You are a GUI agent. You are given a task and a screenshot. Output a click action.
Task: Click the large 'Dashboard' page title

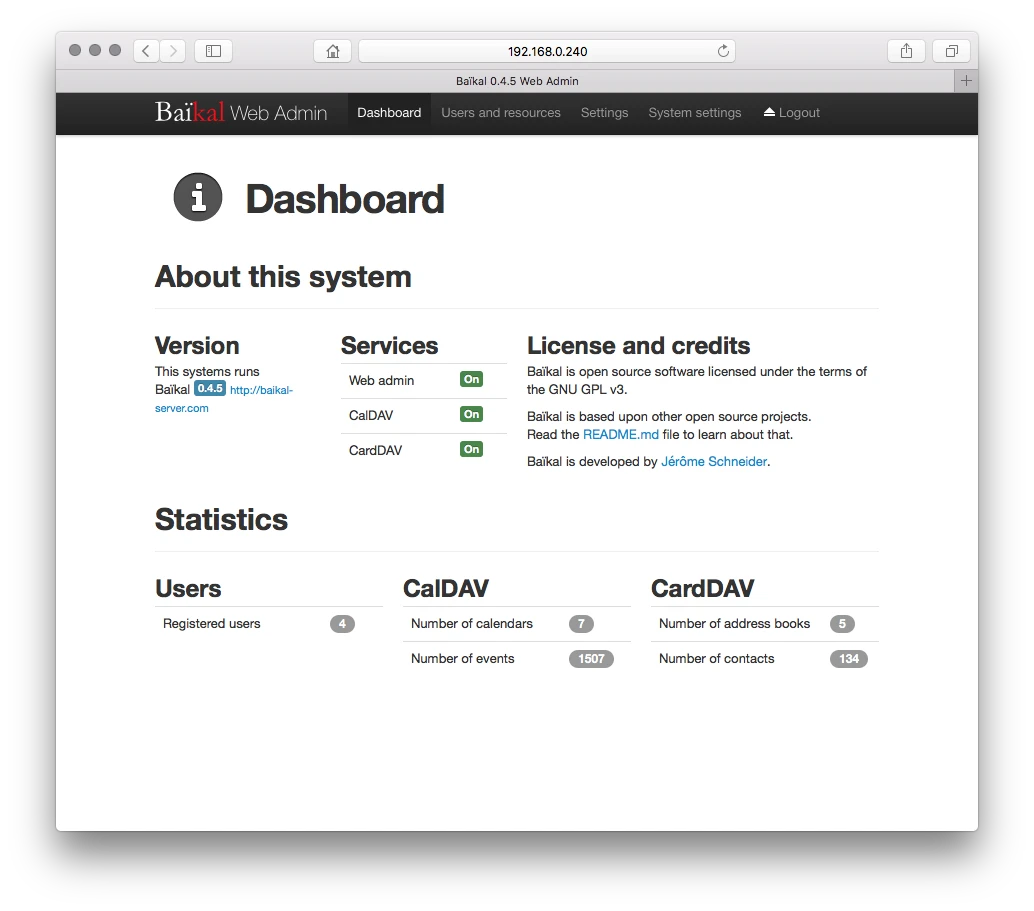coord(345,199)
